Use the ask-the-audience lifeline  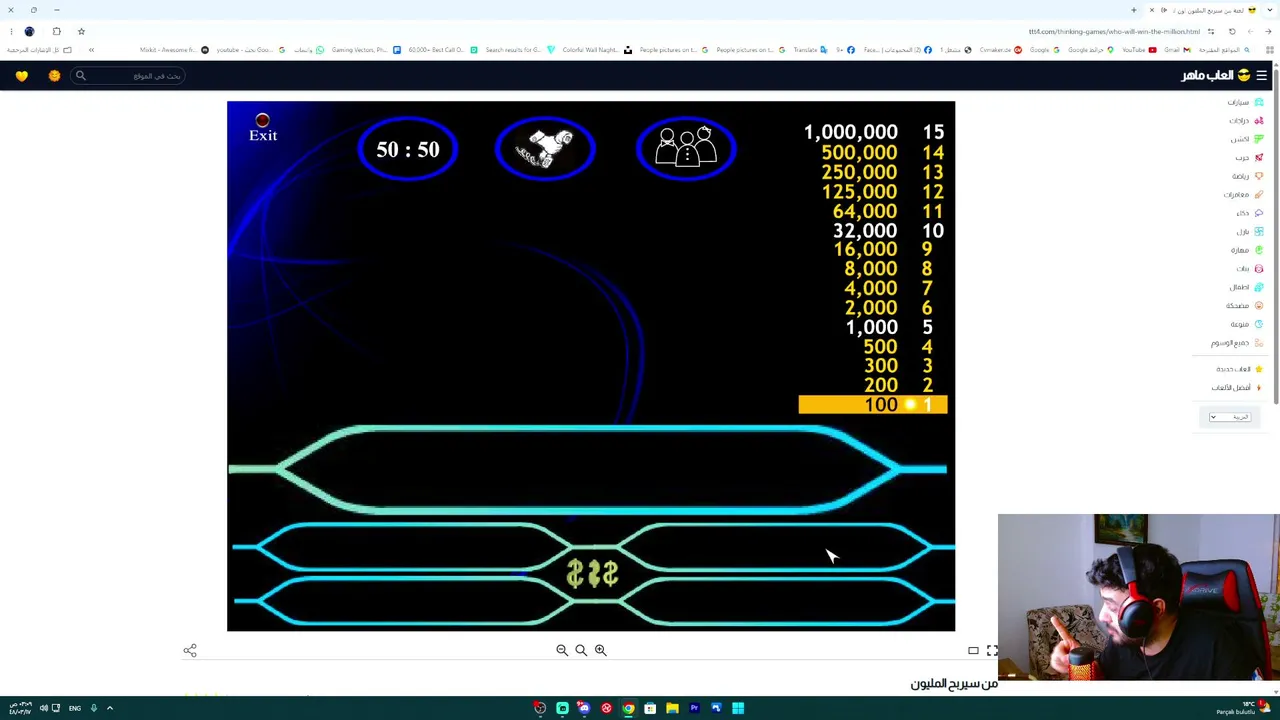point(686,149)
